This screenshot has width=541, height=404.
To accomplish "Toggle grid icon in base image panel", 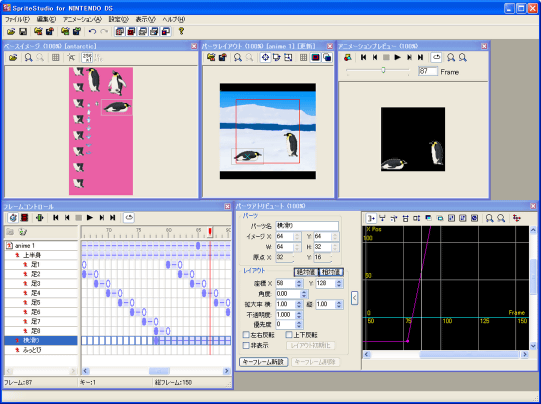I will click(x=56, y=58).
